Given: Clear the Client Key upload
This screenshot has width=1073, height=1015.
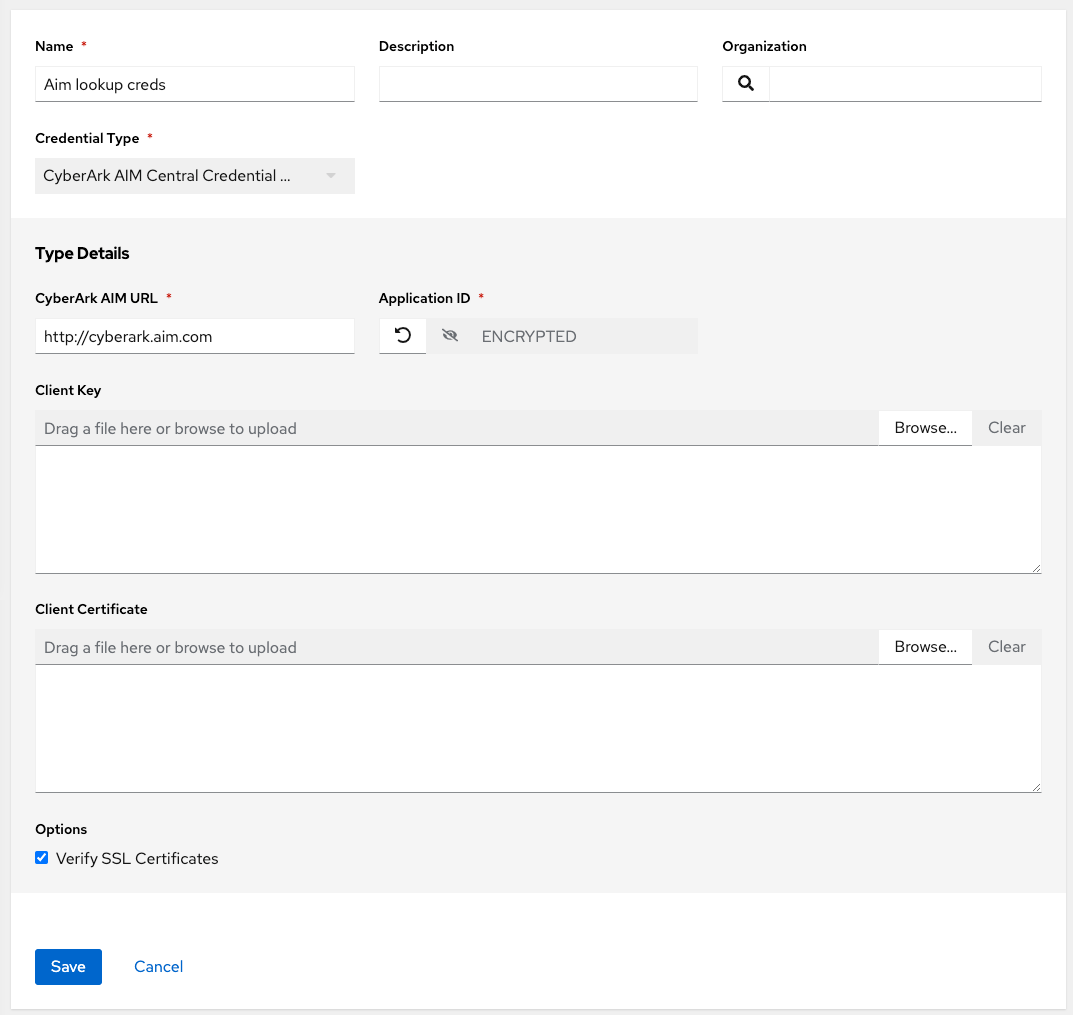Looking at the screenshot, I should (x=1006, y=428).
